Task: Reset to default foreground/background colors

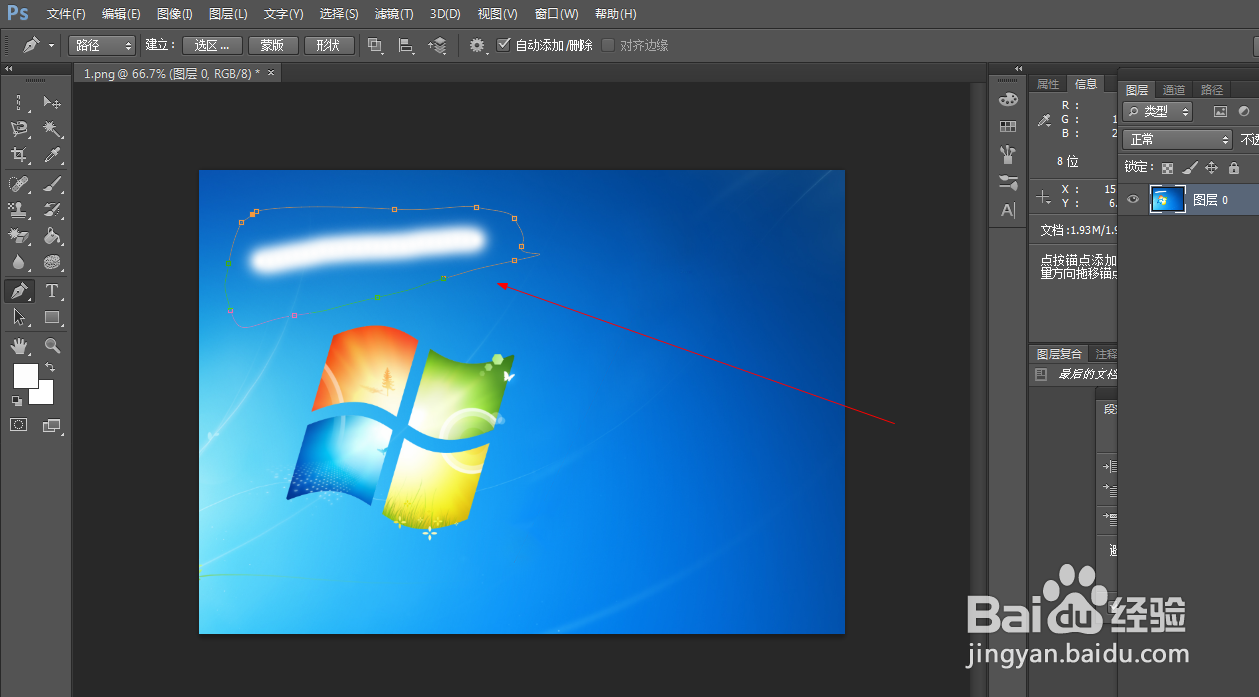Action: (x=17, y=401)
